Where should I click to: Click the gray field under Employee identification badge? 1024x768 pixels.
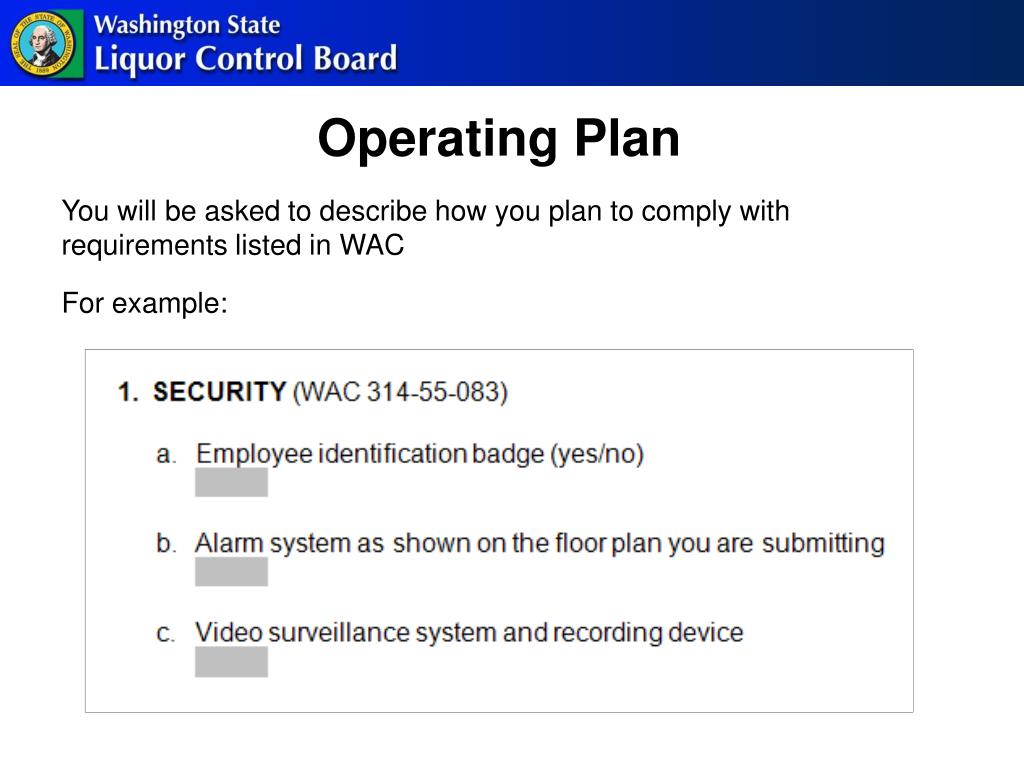click(231, 482)
